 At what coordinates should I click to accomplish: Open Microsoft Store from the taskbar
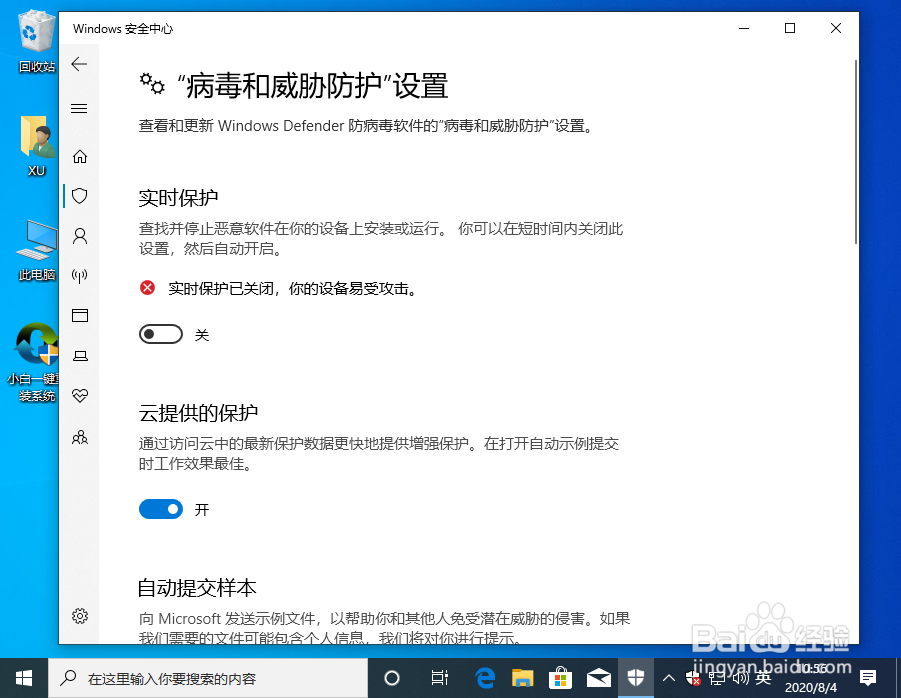click(560, 678)
